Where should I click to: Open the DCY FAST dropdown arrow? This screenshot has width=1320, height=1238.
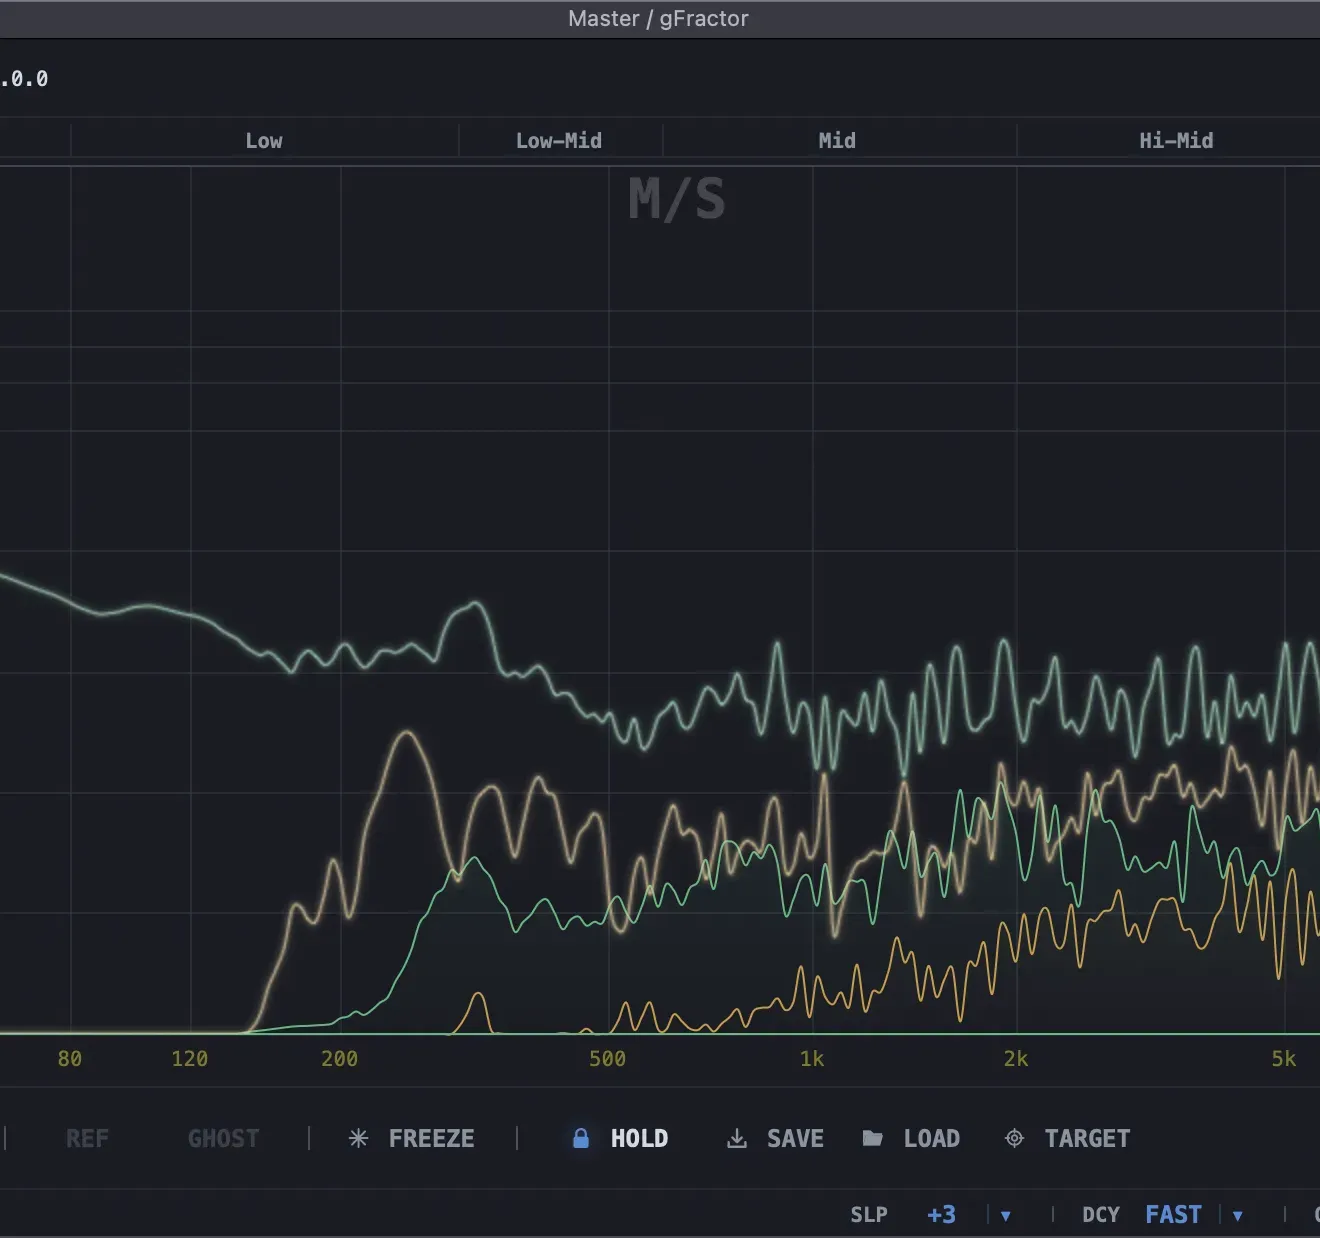pos(1239,1214)
